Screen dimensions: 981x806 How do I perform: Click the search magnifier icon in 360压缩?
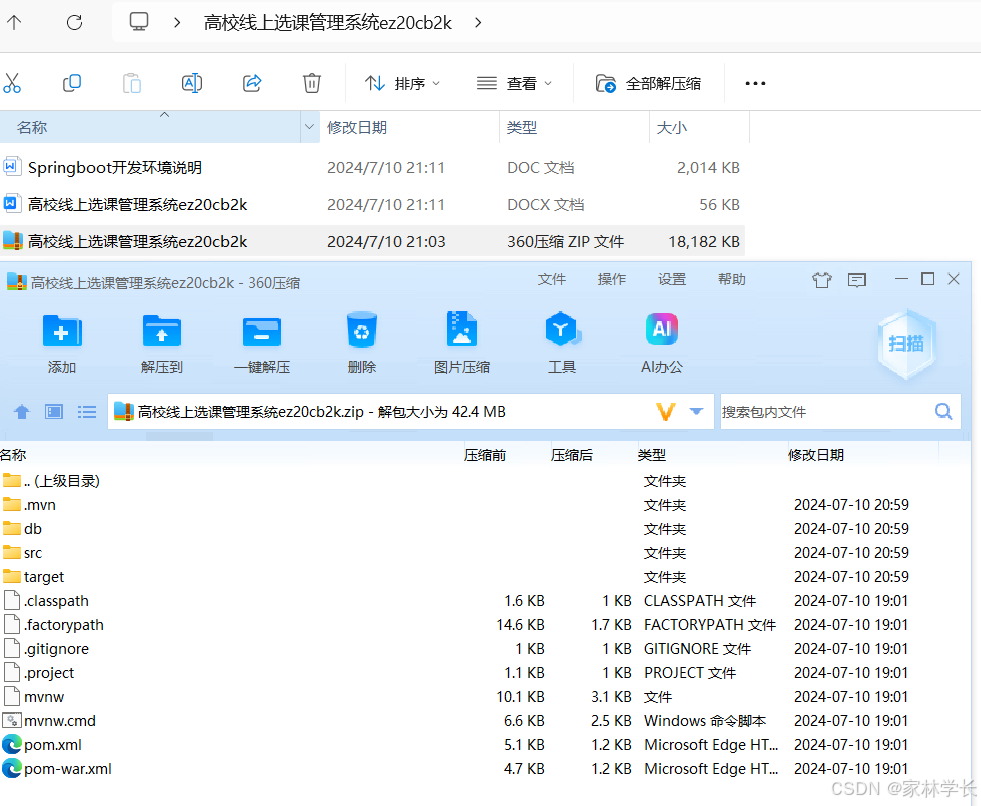pos(943,412)
